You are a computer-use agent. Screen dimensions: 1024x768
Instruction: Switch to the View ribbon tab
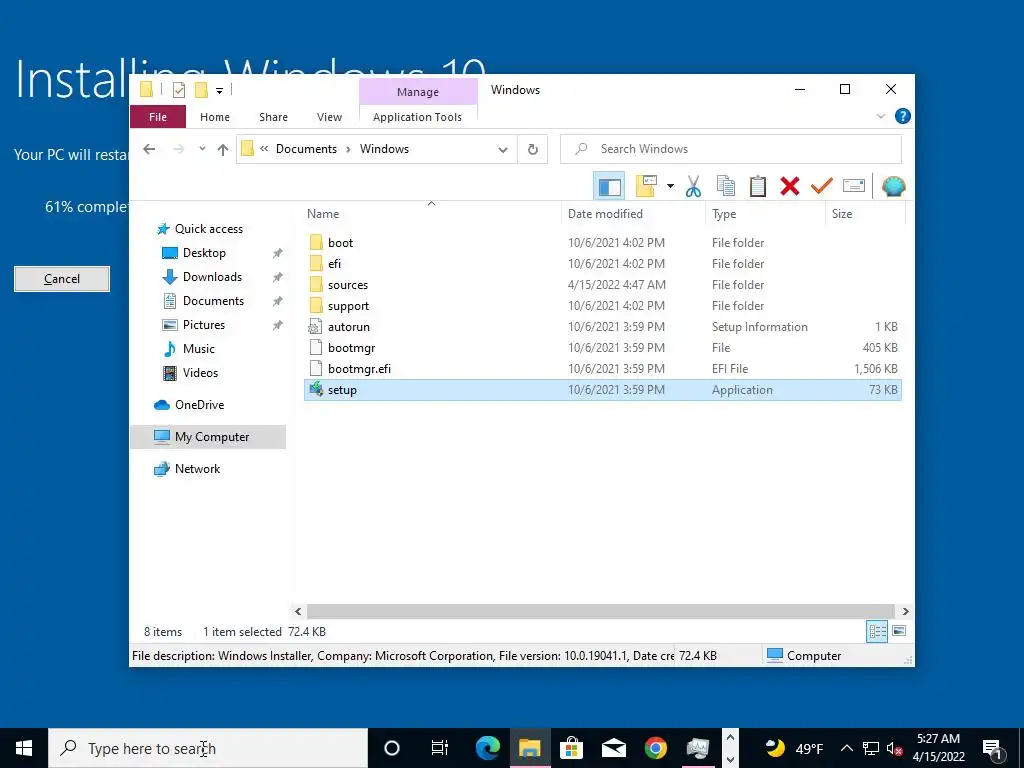pyautogui.click(x=329, y=117)
